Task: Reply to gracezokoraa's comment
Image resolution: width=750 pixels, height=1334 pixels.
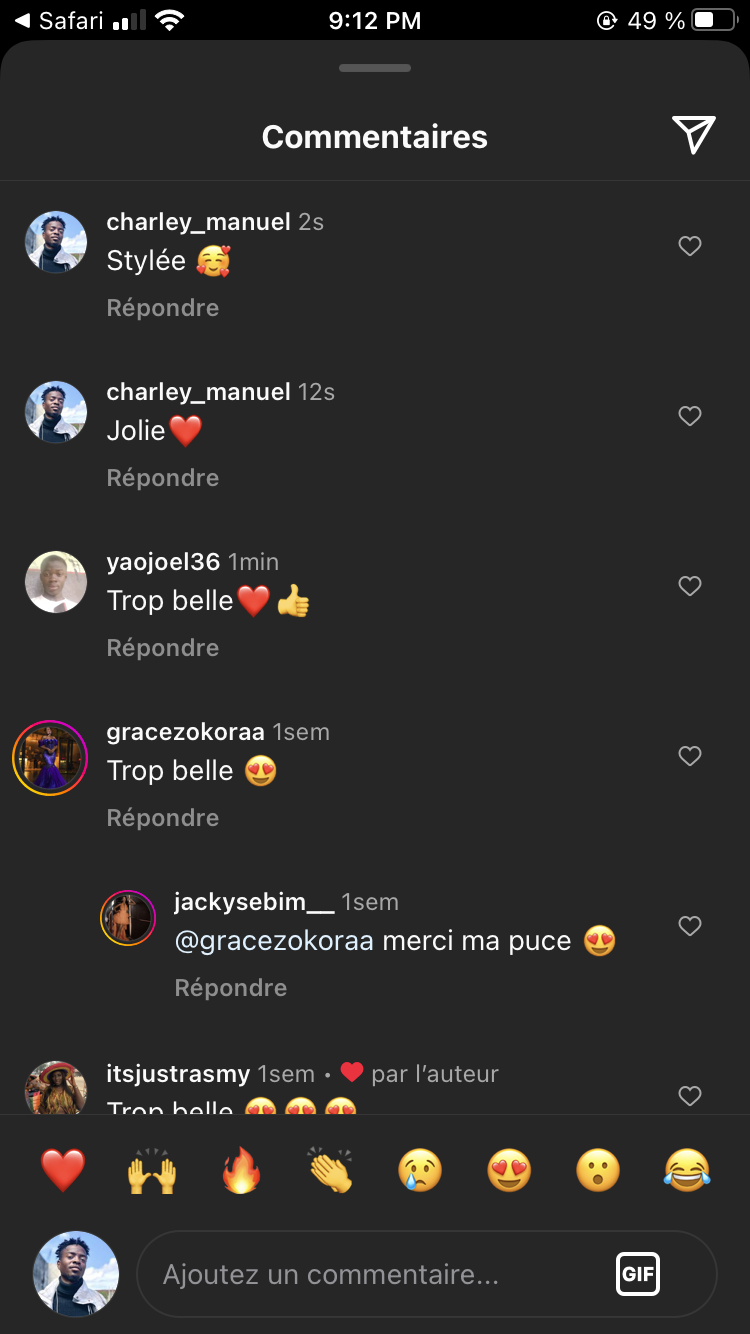Action: pos(163,818)
